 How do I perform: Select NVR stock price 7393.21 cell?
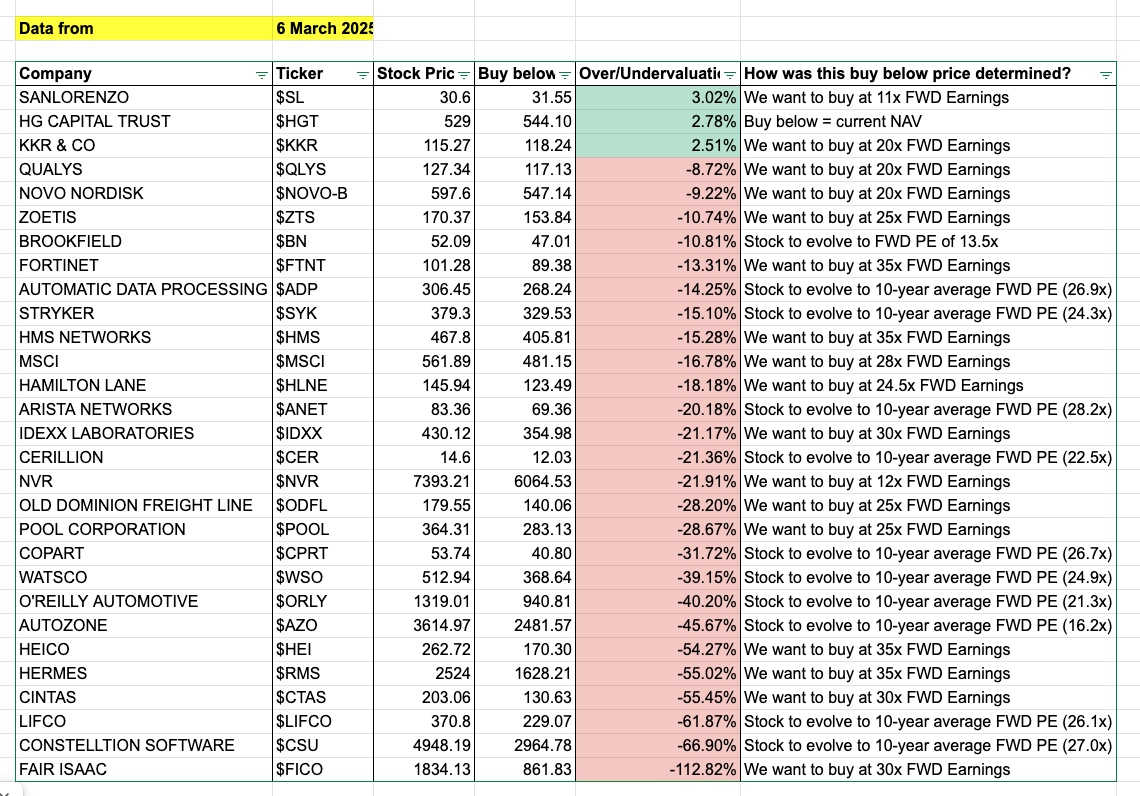pos(424,481)
